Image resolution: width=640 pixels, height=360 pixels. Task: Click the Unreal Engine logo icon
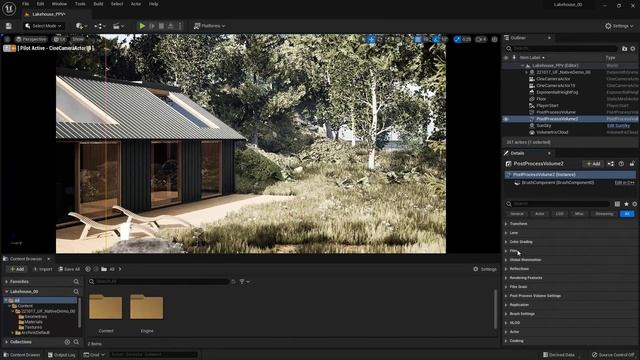(9, 8)
